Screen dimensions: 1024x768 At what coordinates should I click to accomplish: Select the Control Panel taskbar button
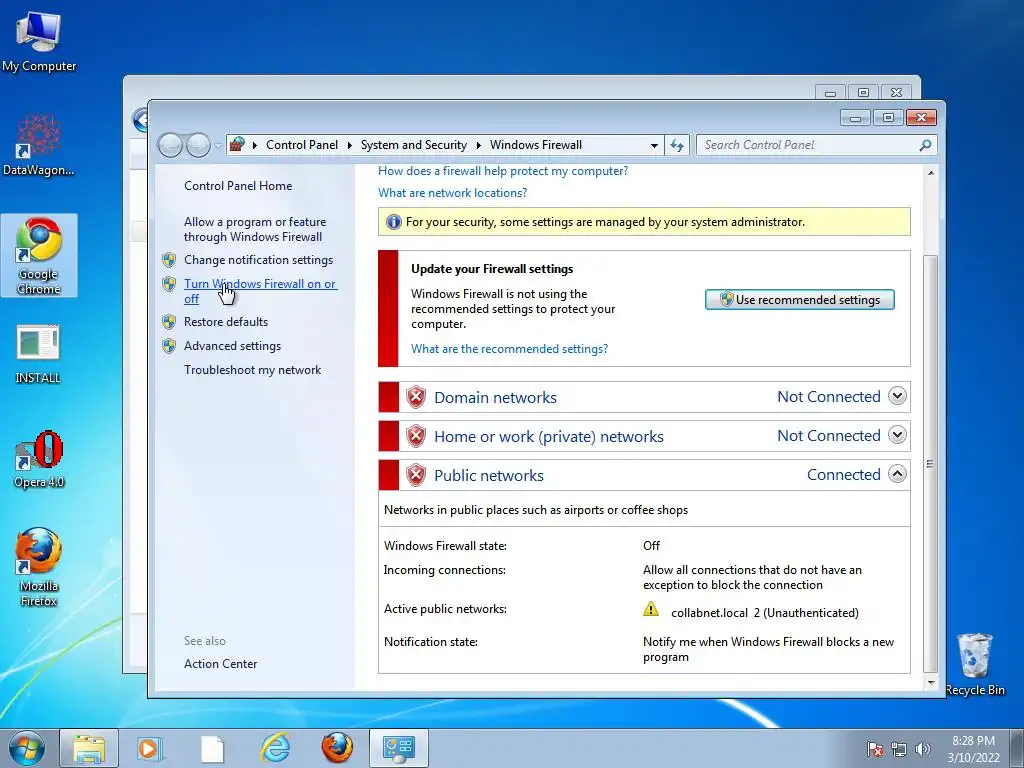pos(399,748)
